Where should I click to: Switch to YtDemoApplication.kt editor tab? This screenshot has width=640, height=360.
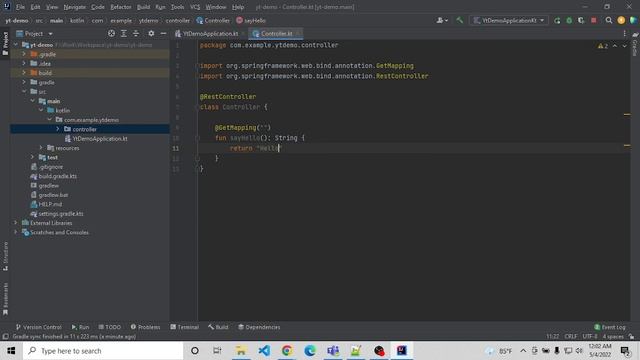pos(210,33)
